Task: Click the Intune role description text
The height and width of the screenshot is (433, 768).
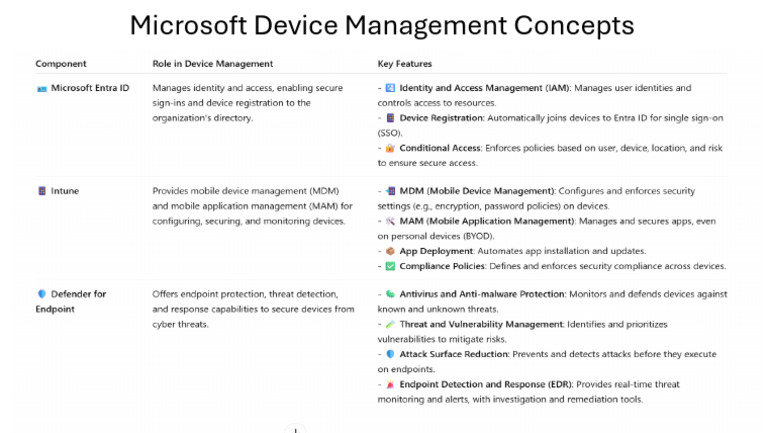Action: tap(252, 206)
